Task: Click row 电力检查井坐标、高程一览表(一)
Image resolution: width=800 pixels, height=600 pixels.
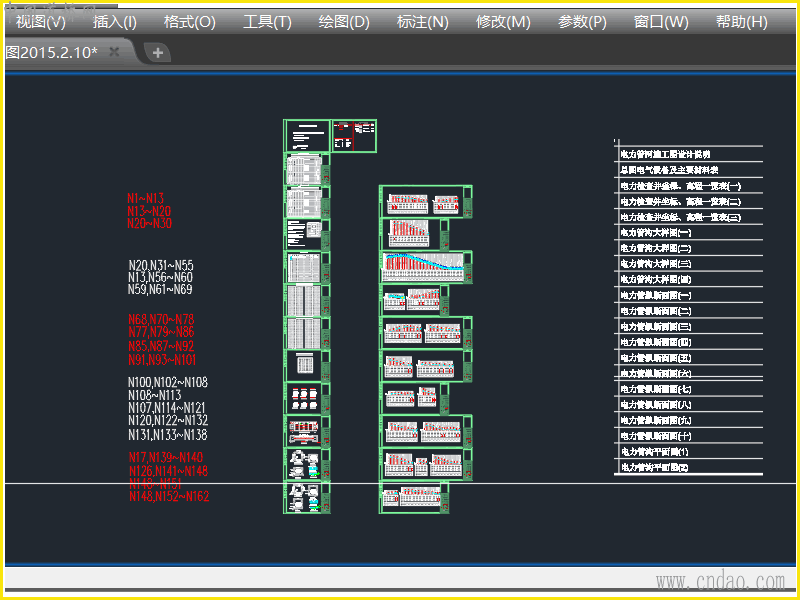Action: pyautogui.click(x=689, y=186)
